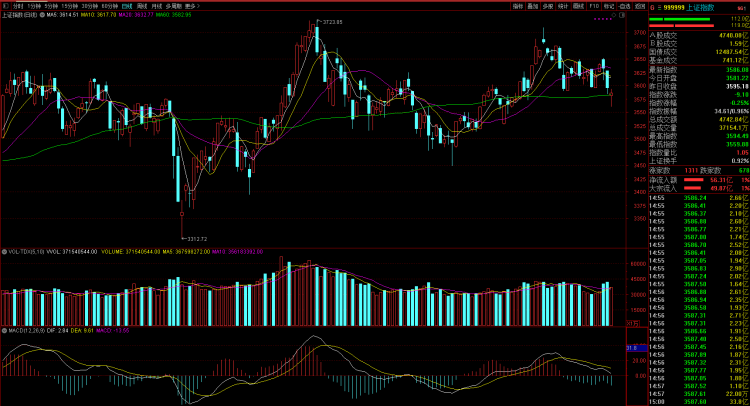
Task: Activate the 画线 drawing tool
Action: pyautogui.click(x=578, y=5)
